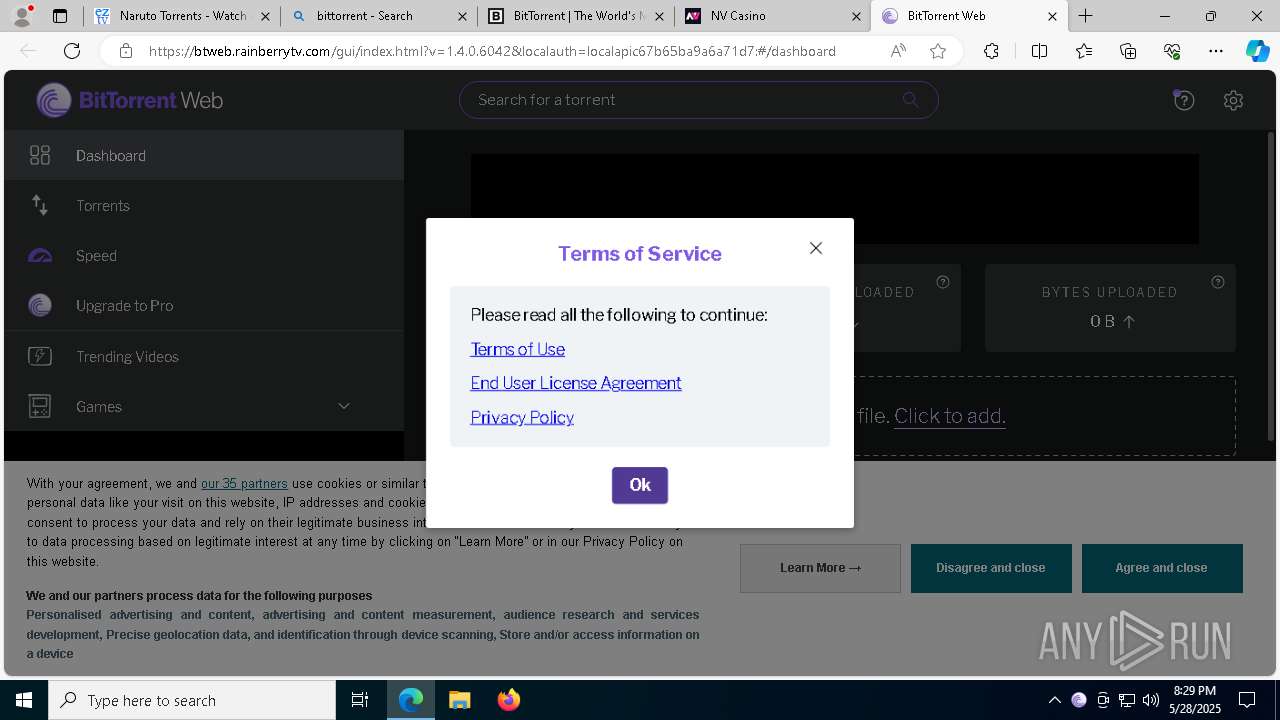The width and height of the screenshot is (1280, 720).
Task: Expand the Games submenu chevron
Action: [x=344, y=406]
